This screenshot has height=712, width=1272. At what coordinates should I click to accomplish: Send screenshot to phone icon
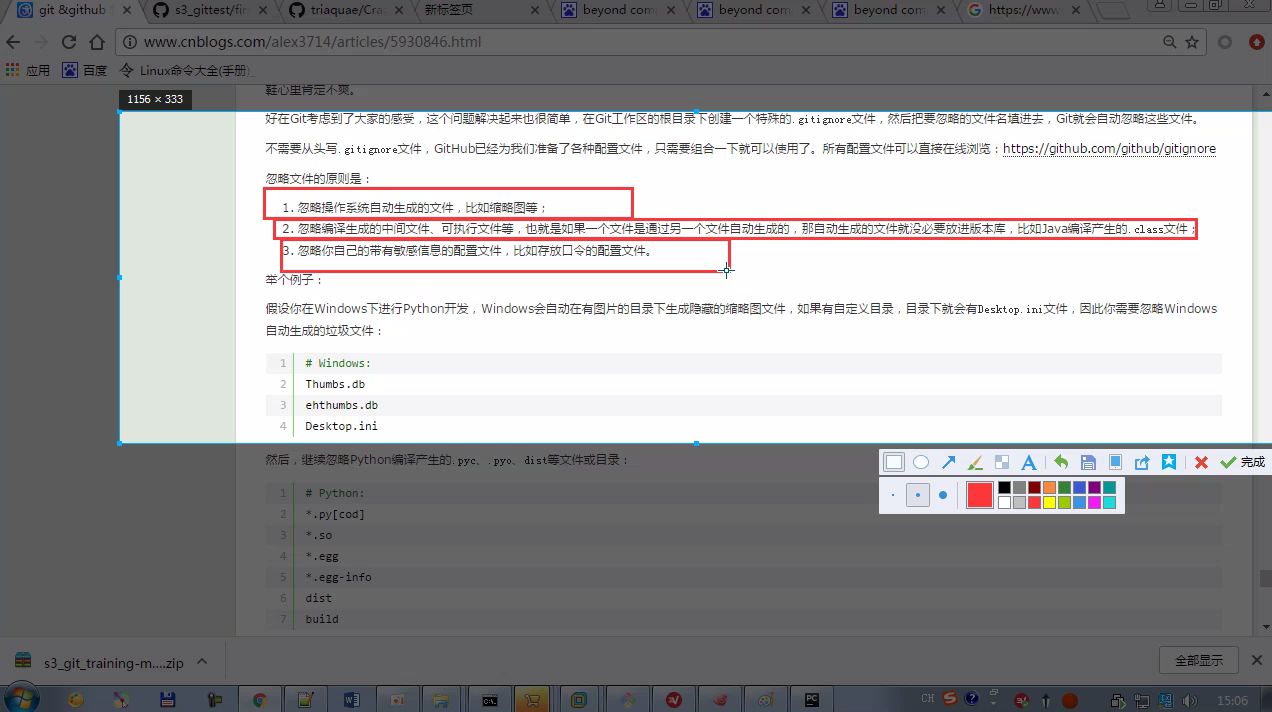point(1115,462)
